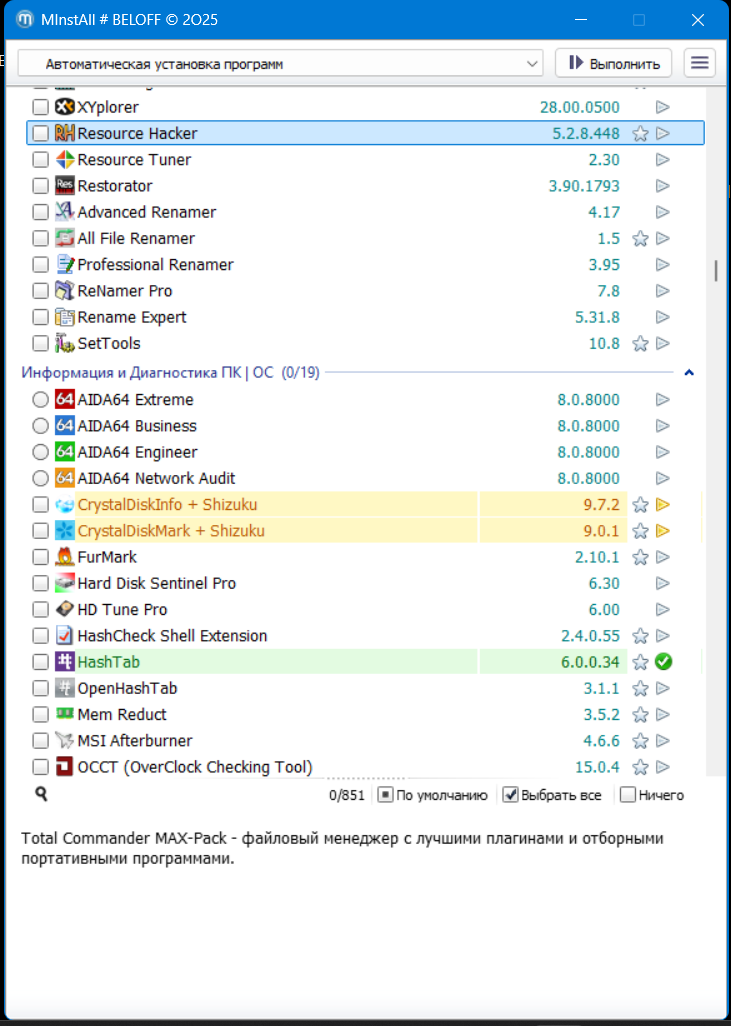Select the OCCT (OverClock Checking Tool) entry
Viewport: 731px width, 1026px height.
pos(194,767)
